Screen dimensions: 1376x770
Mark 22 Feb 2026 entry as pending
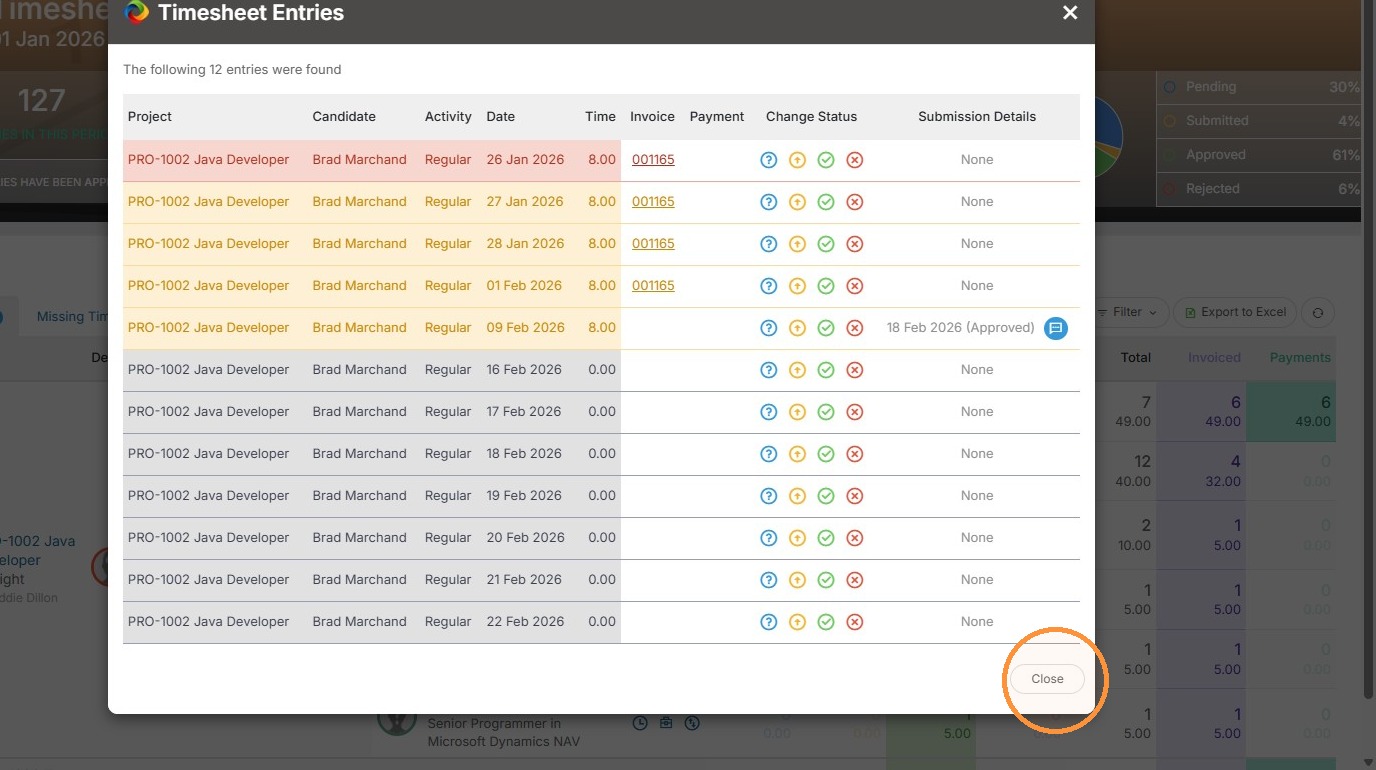click(x=769, y=622)
